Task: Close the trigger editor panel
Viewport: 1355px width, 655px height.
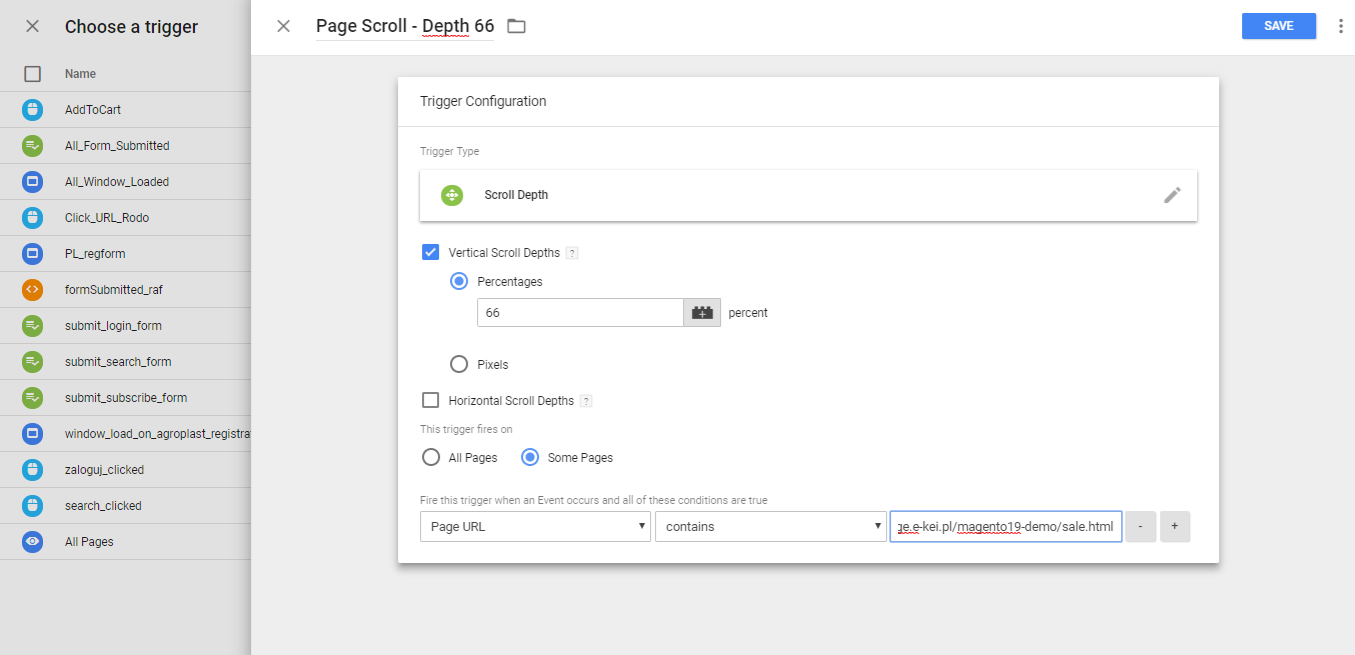Action: pyautogui.click(x=284, y=26)
